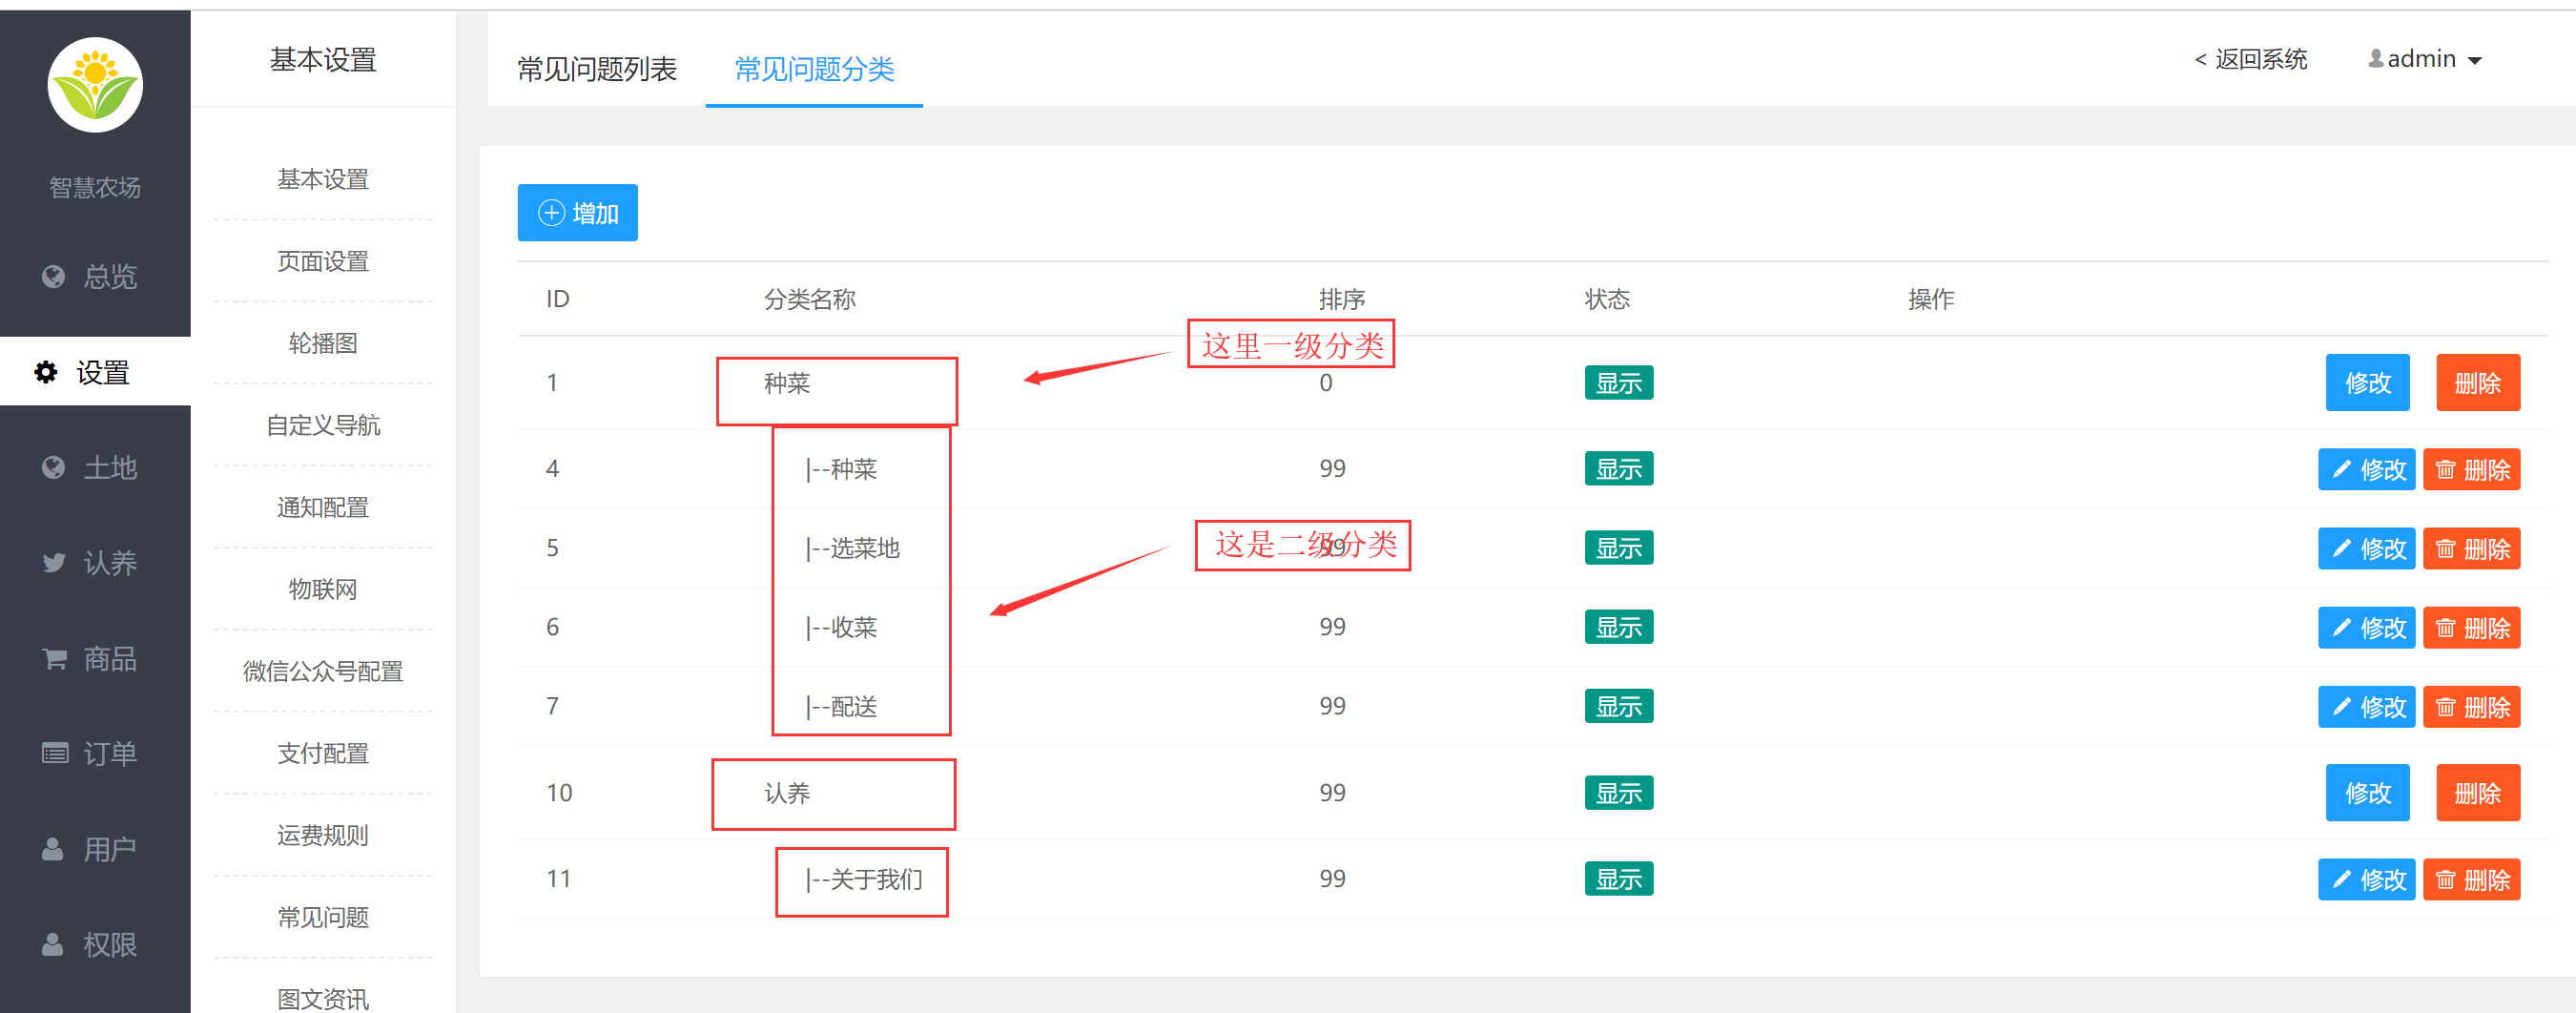This screenshot has height=1013, width=2576.
Task: Click the 基本设置 panel heading
Action: click(323, 60)
